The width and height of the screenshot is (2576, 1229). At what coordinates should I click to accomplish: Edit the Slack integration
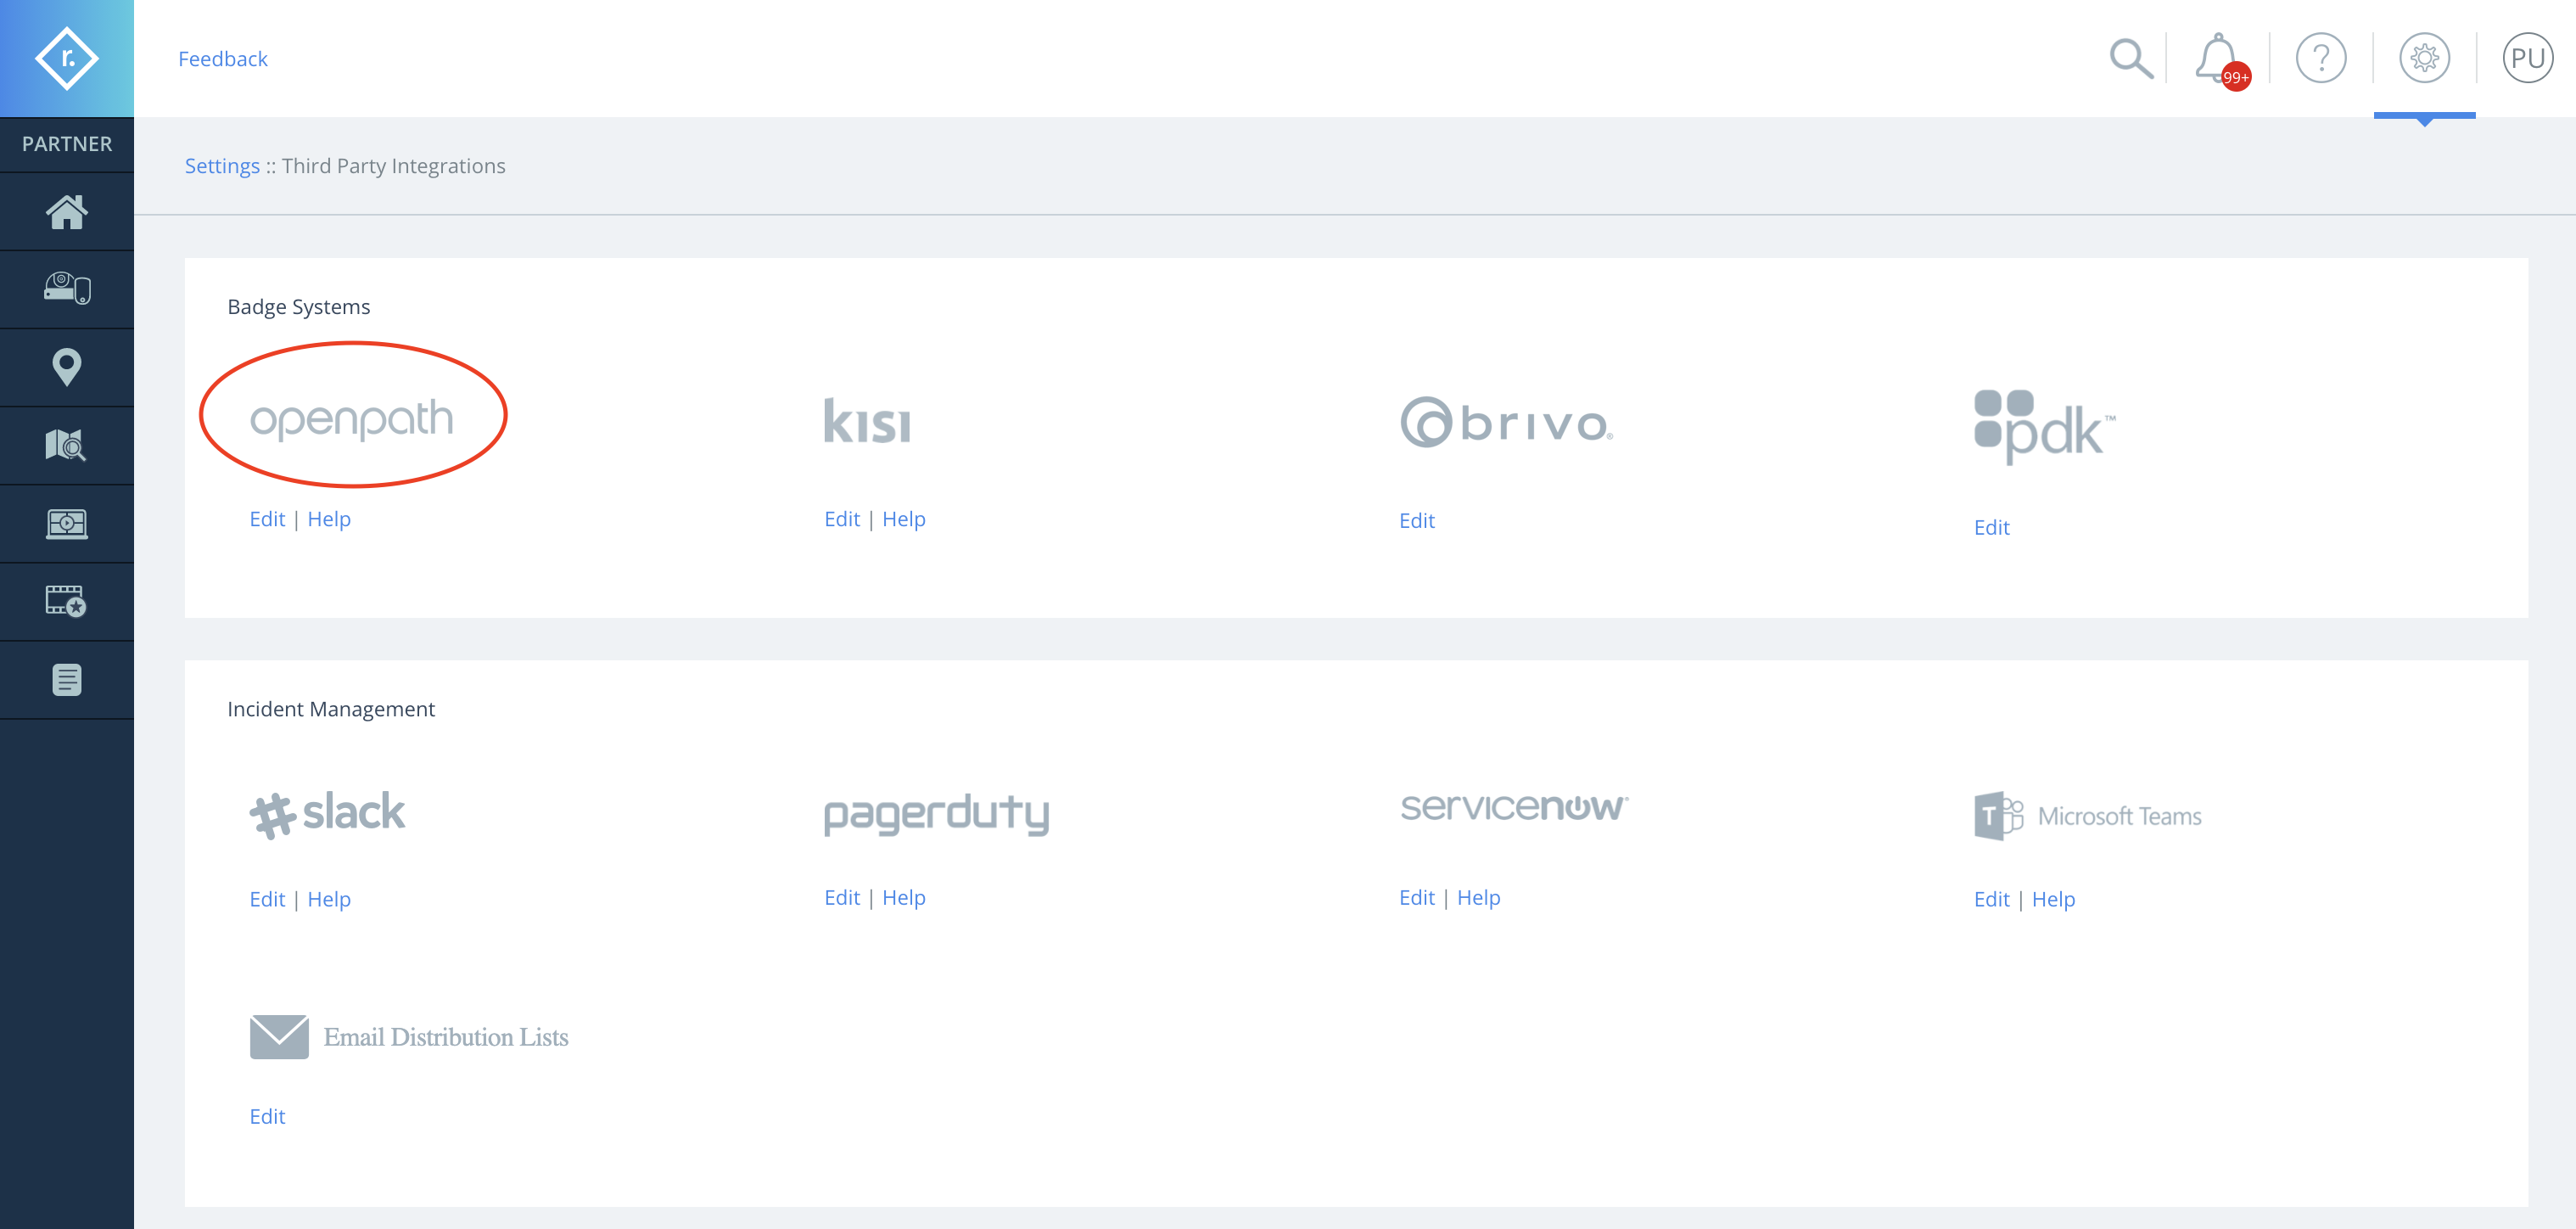[267, 899]
